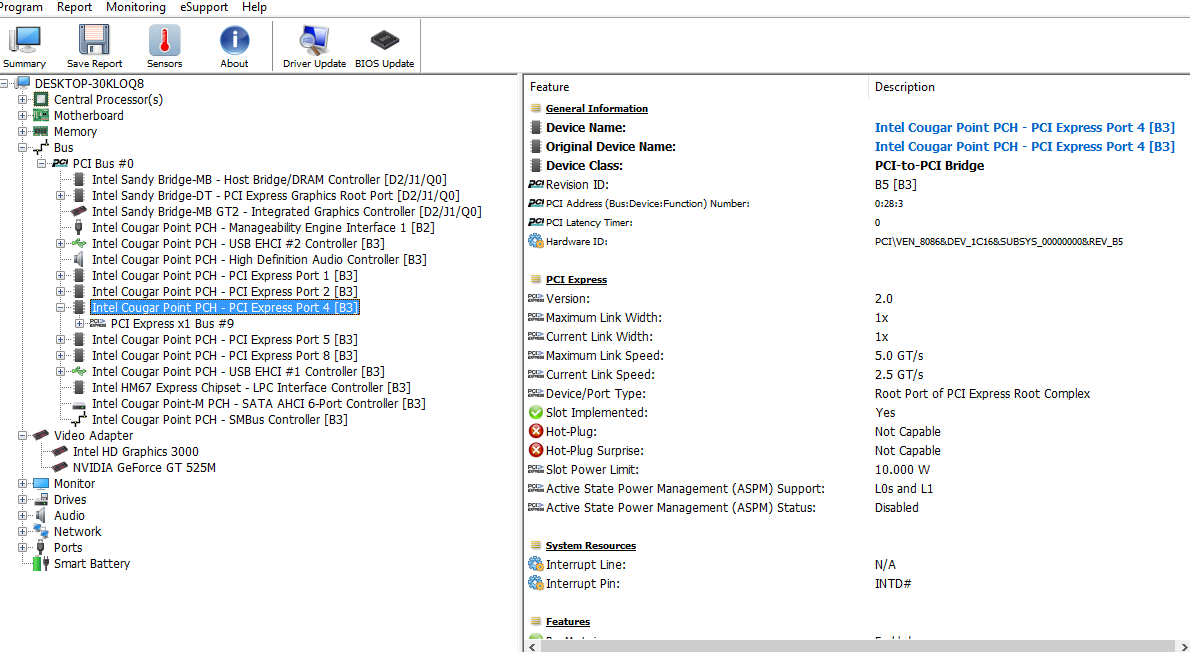Open the Original Device Name link

click(x=1025, y=146)
